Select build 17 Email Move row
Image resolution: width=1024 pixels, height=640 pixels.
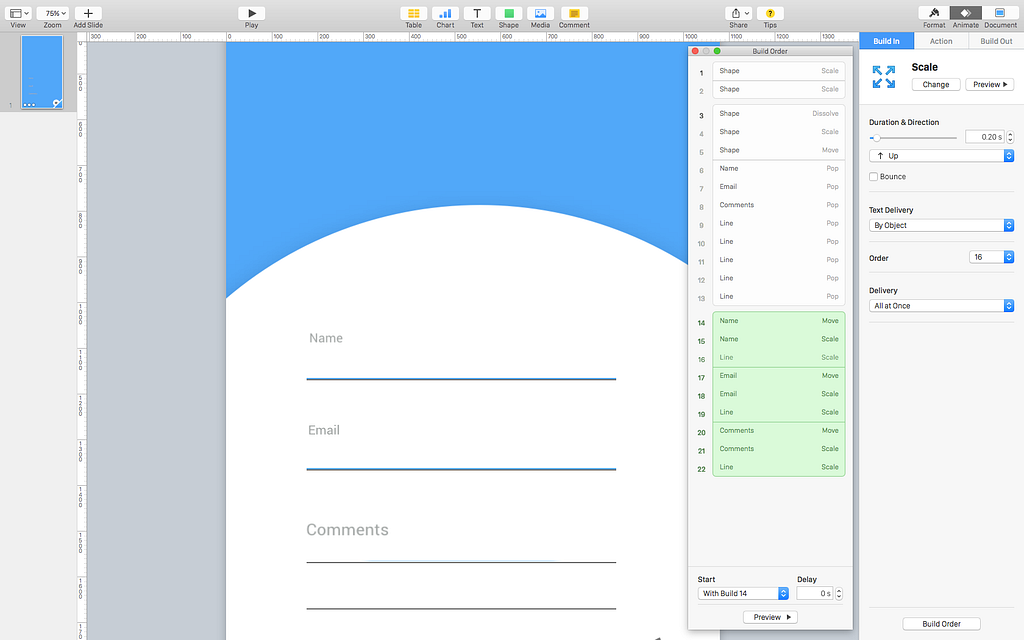point(778,376)
